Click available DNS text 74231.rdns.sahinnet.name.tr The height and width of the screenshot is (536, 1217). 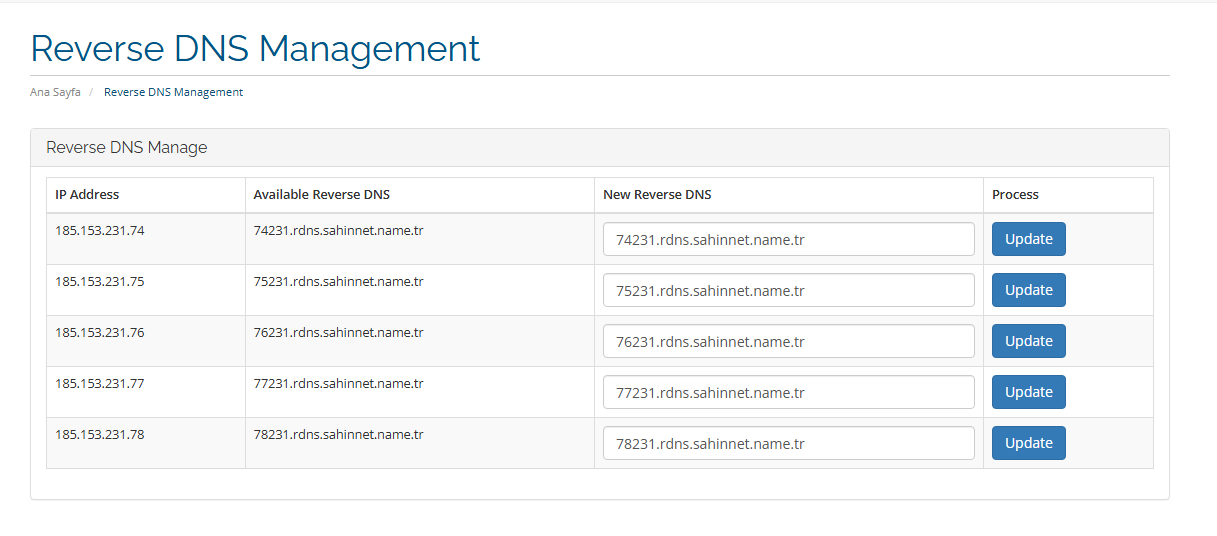pyautogui.click(x=338, y=230)
